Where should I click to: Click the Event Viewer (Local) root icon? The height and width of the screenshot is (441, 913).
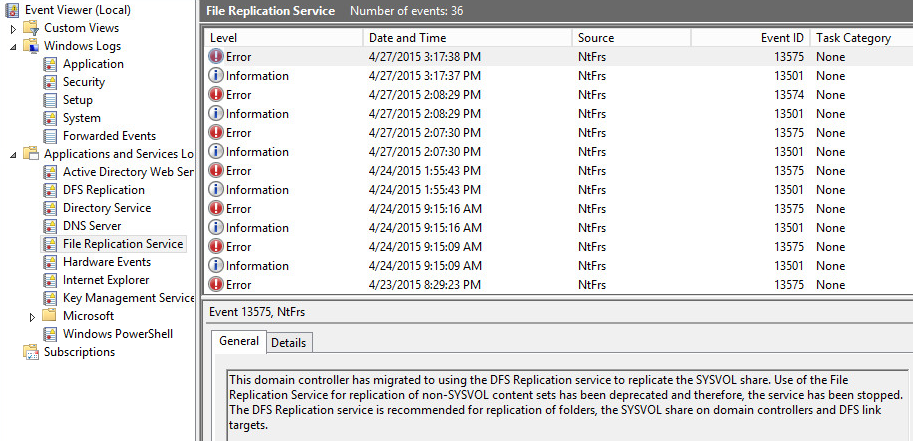(11, 10)
